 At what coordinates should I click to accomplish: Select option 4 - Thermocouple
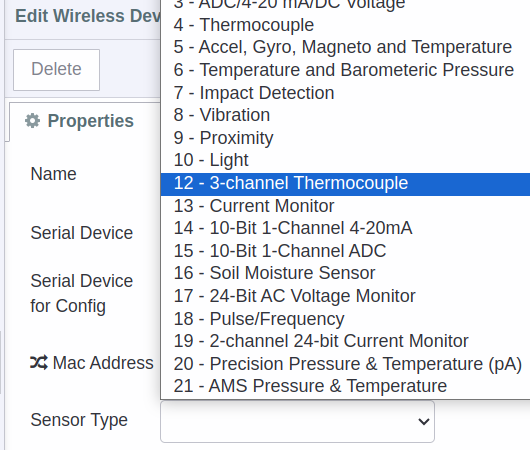coord(345,25)
